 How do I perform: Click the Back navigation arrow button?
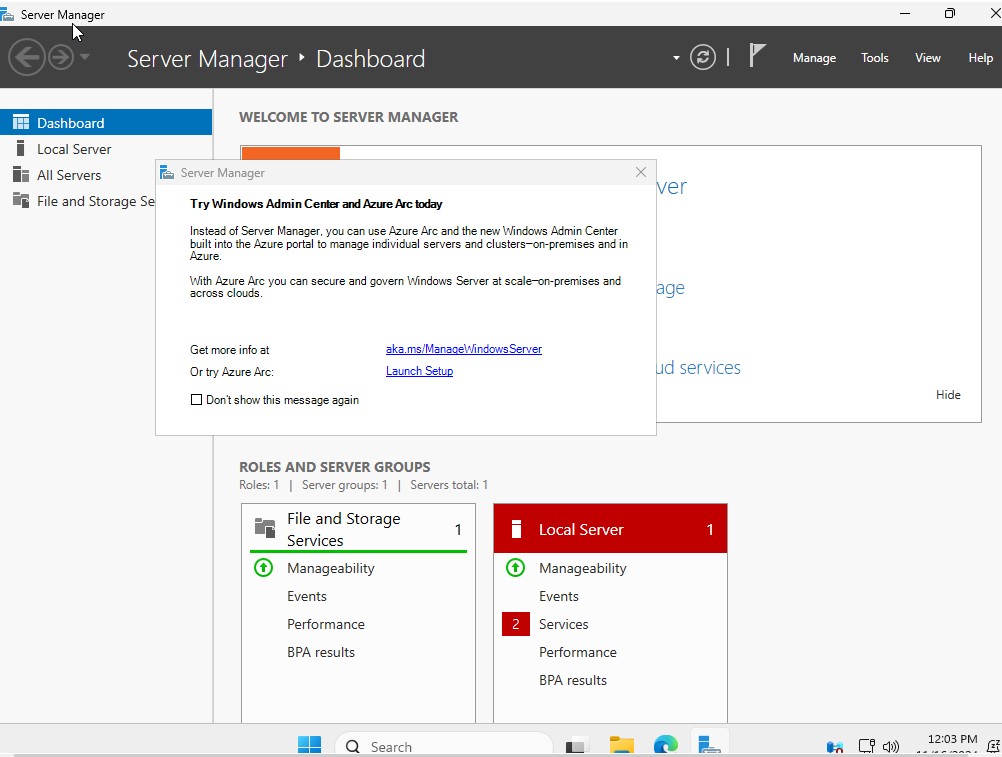point(26,58)
